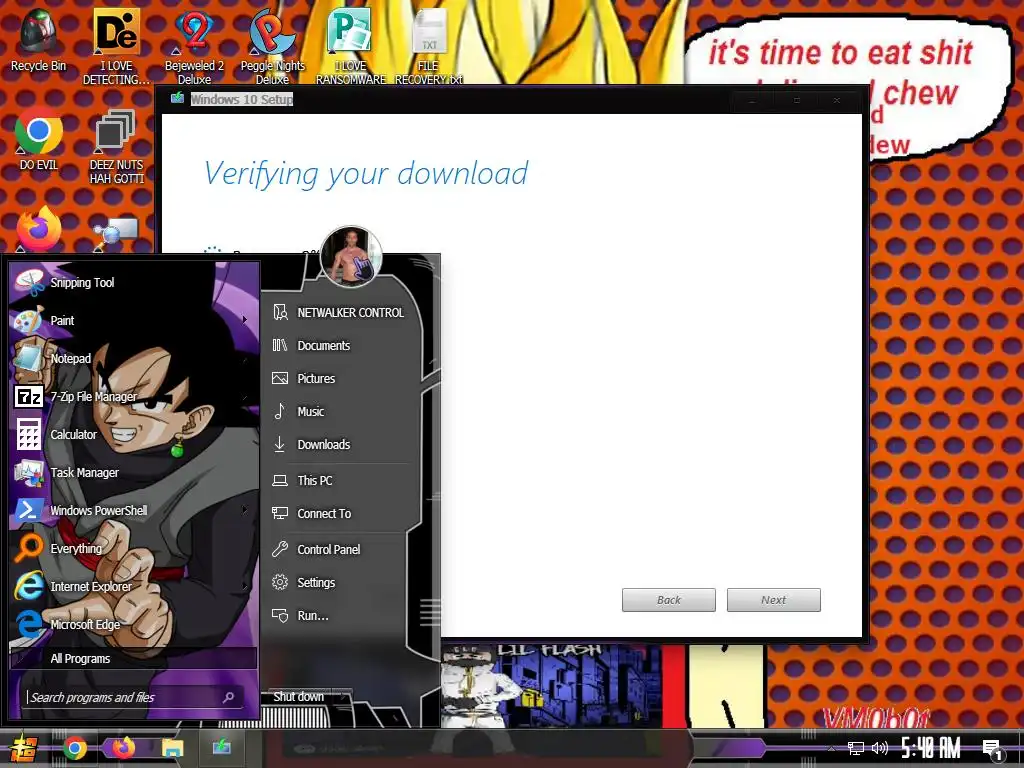Screen dimensions: 1024x768
Task: Launch Windows PowerShell
Action: (x=134, y=510)
